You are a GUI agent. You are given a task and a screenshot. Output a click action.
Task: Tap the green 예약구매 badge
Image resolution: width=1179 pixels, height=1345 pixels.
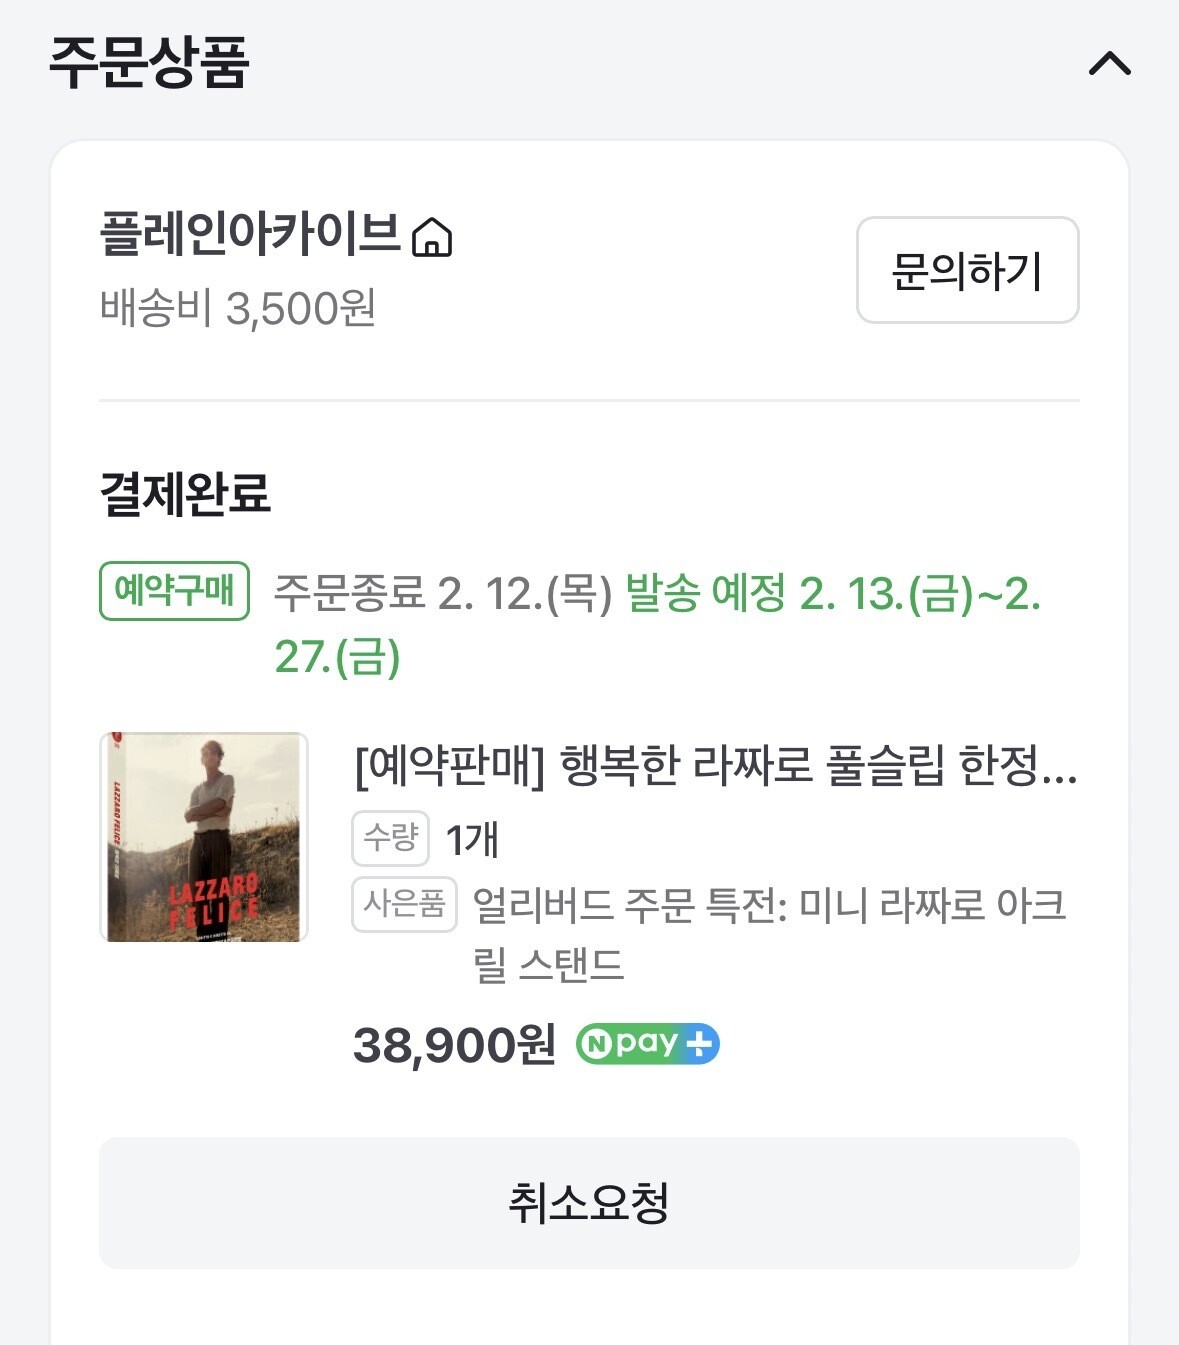174,591
